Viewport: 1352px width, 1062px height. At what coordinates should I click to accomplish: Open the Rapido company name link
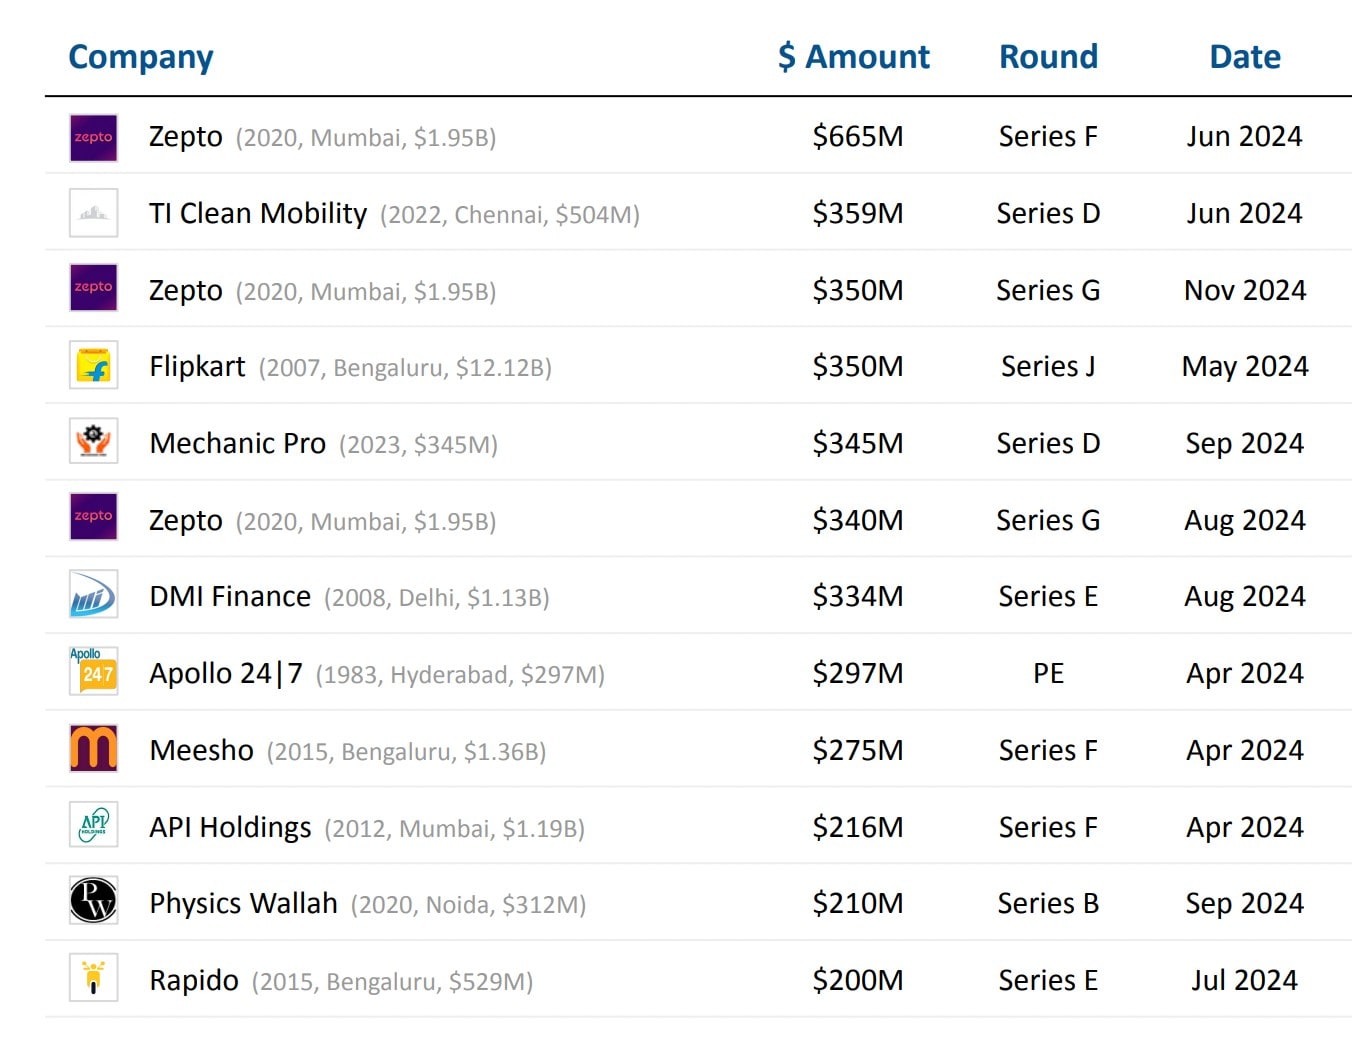coord(194,981)
